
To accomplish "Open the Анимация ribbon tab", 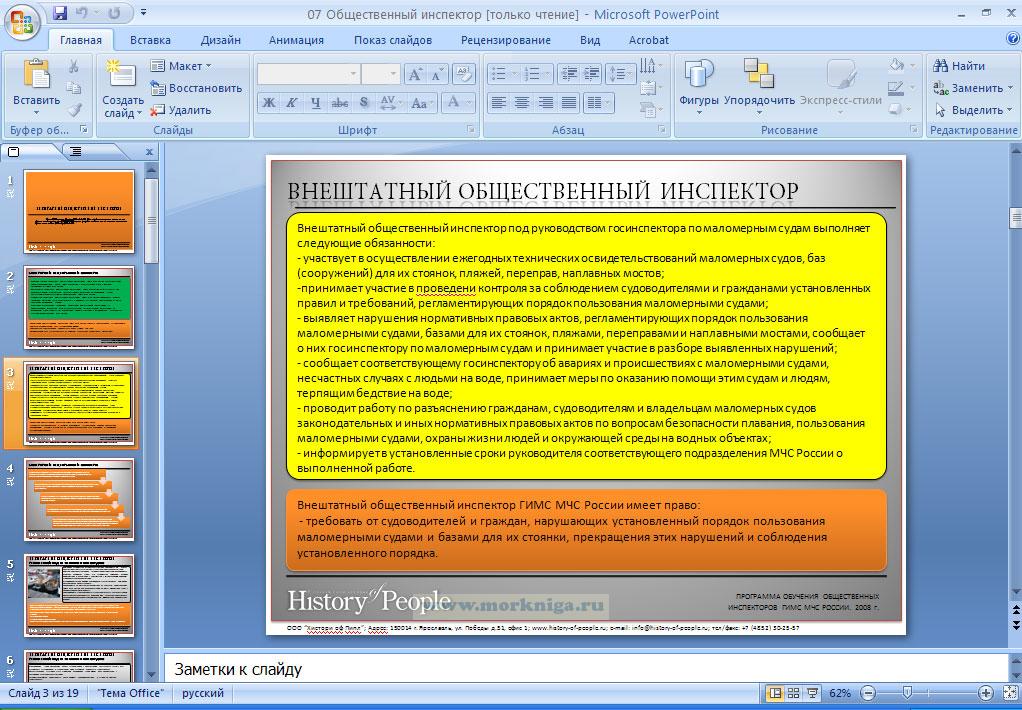I will (x=296, y=40).
